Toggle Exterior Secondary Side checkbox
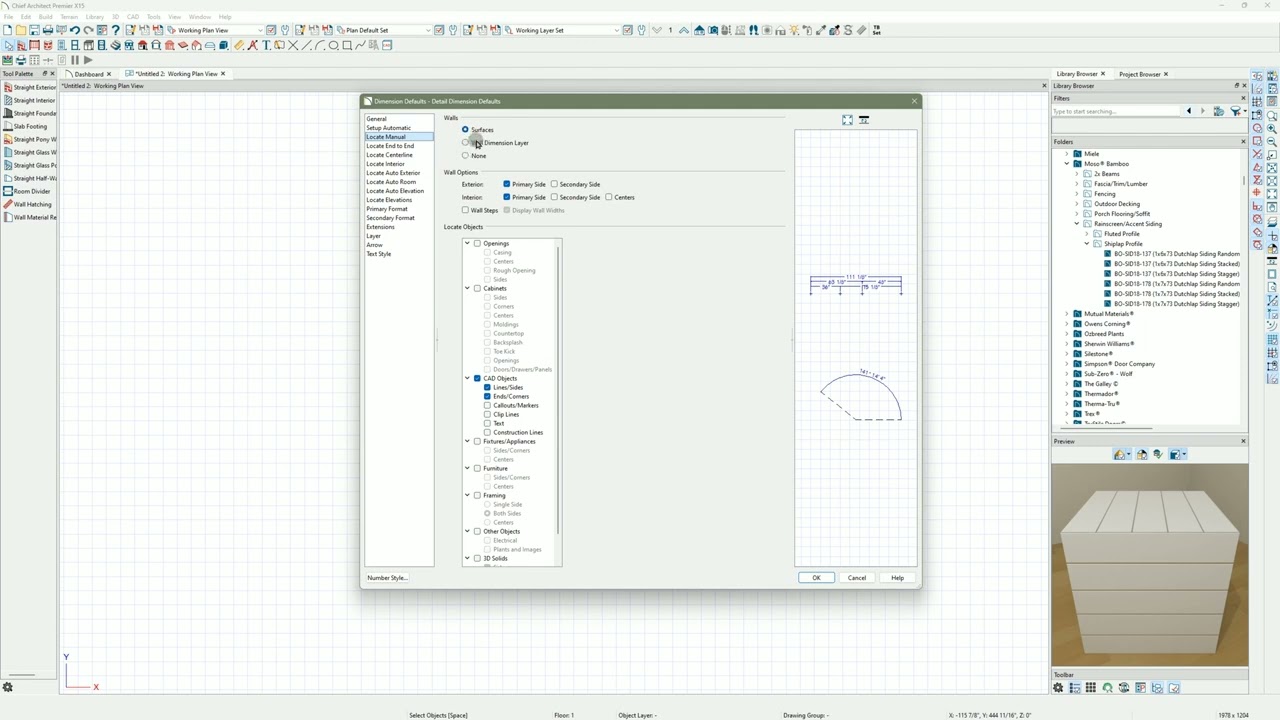 click(x=554, y=184)
